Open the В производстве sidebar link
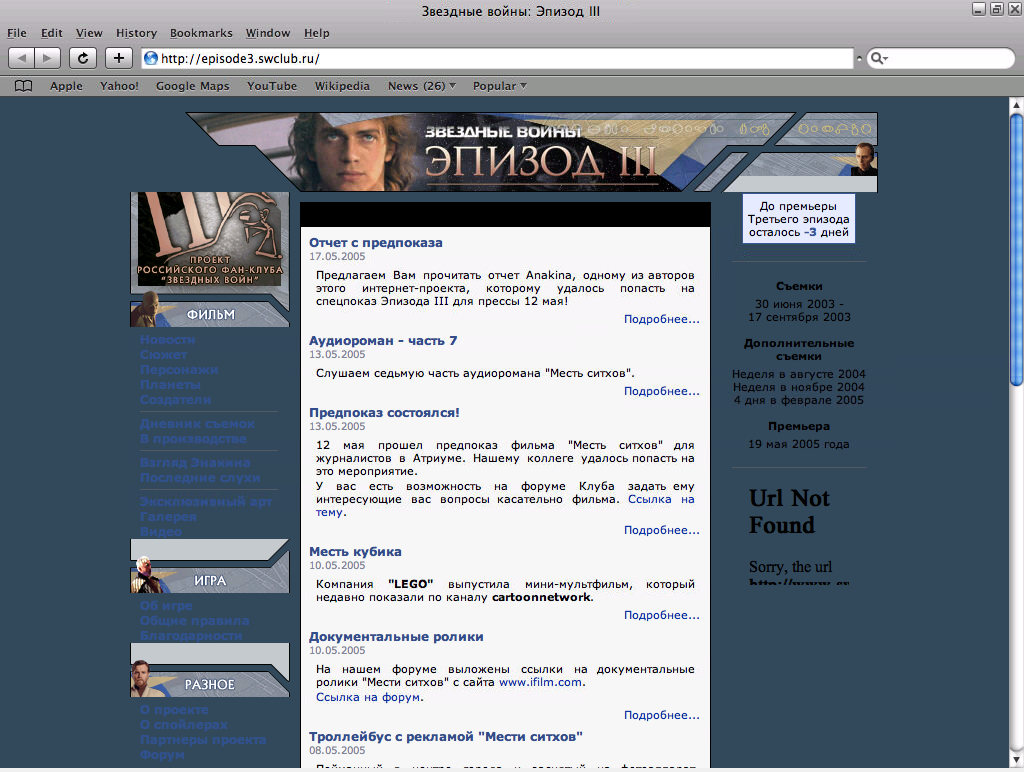Screen dimensions: 1024x772 (193, 439)
